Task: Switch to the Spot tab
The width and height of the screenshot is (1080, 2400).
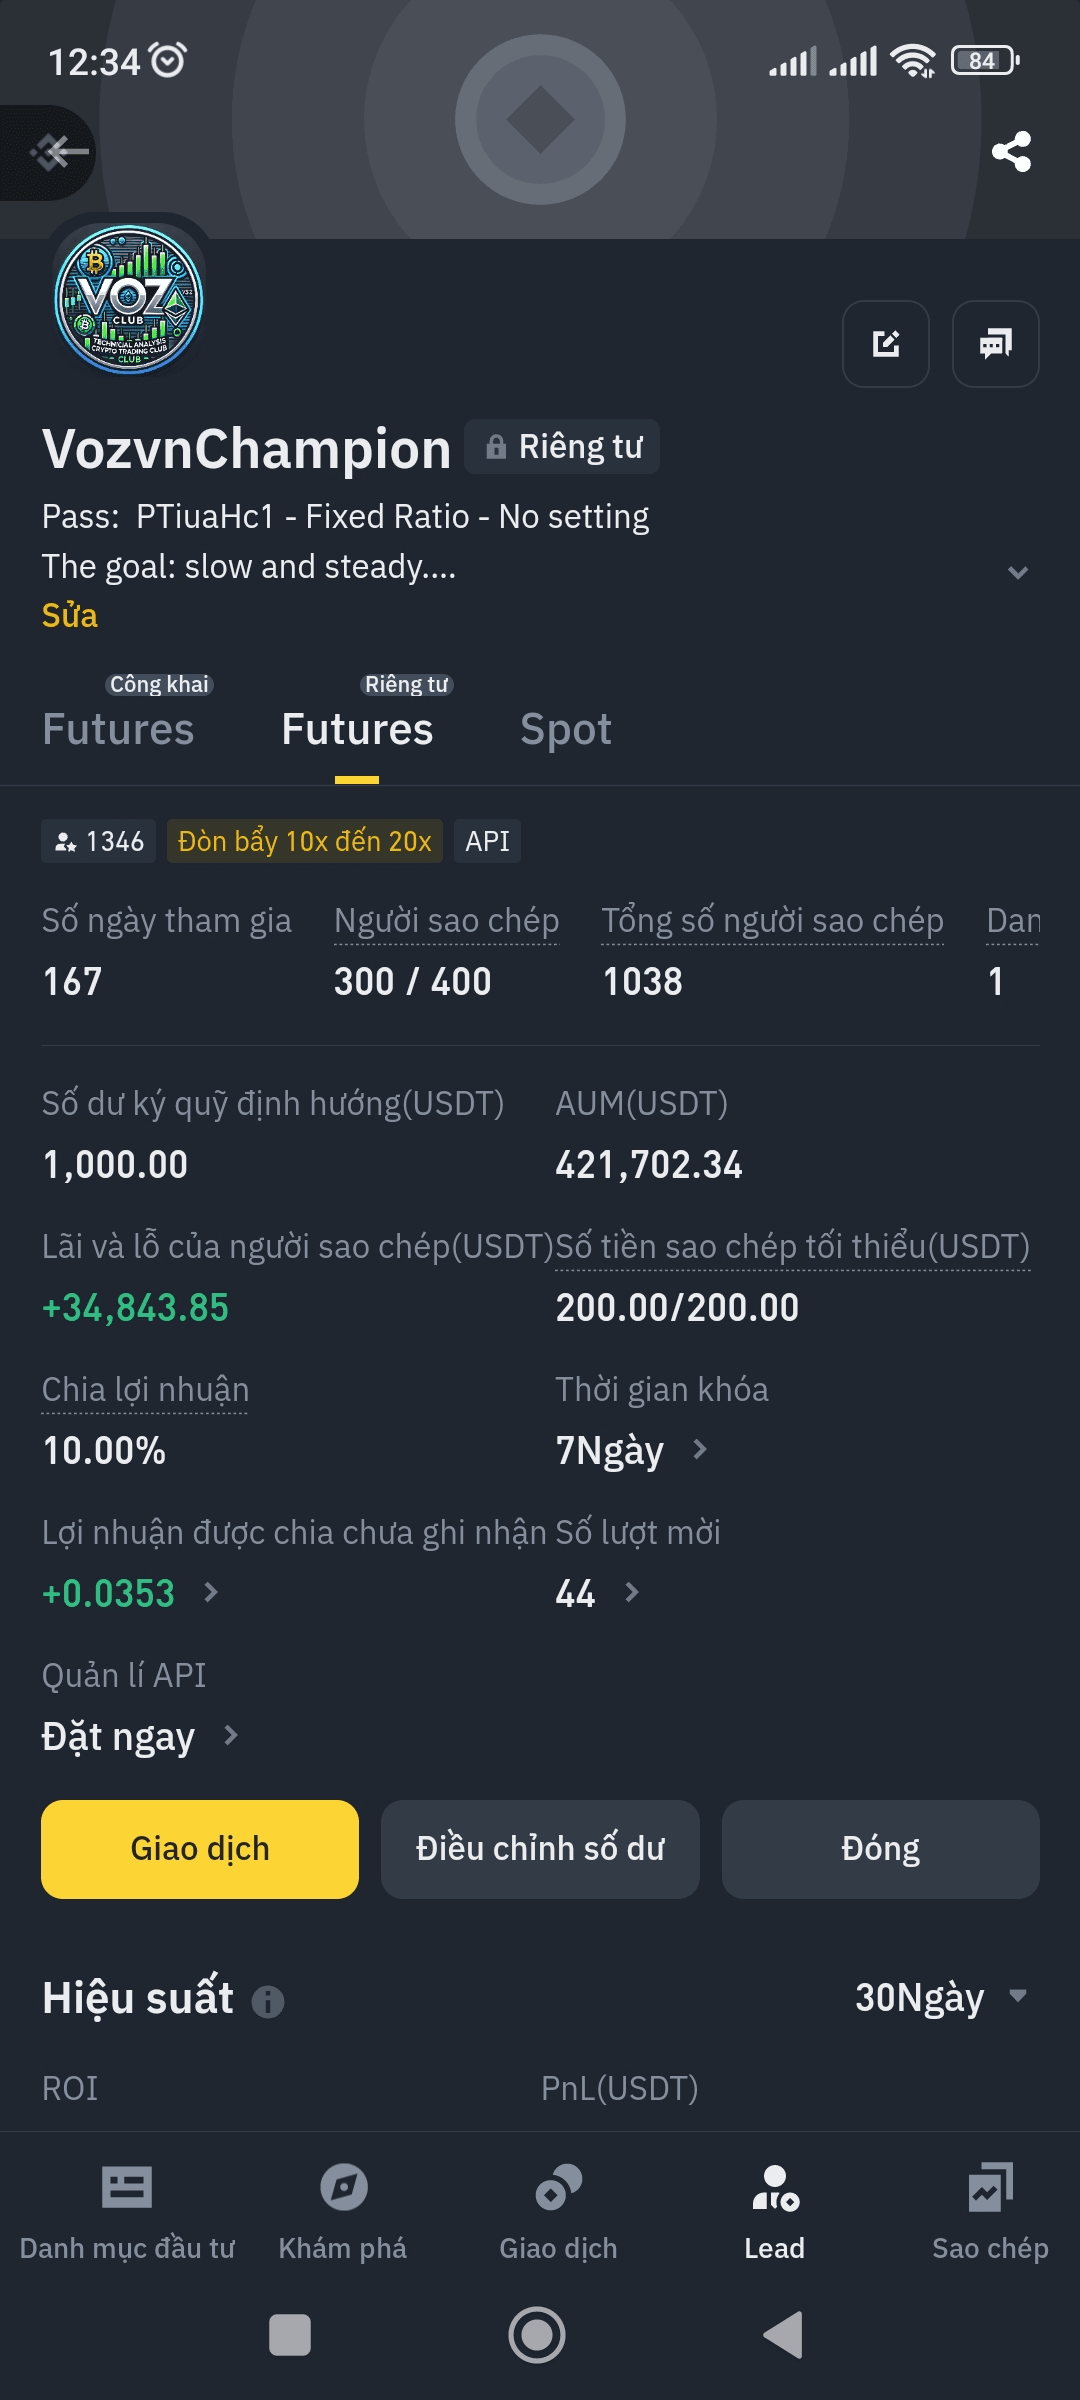Action: point(565,730)
